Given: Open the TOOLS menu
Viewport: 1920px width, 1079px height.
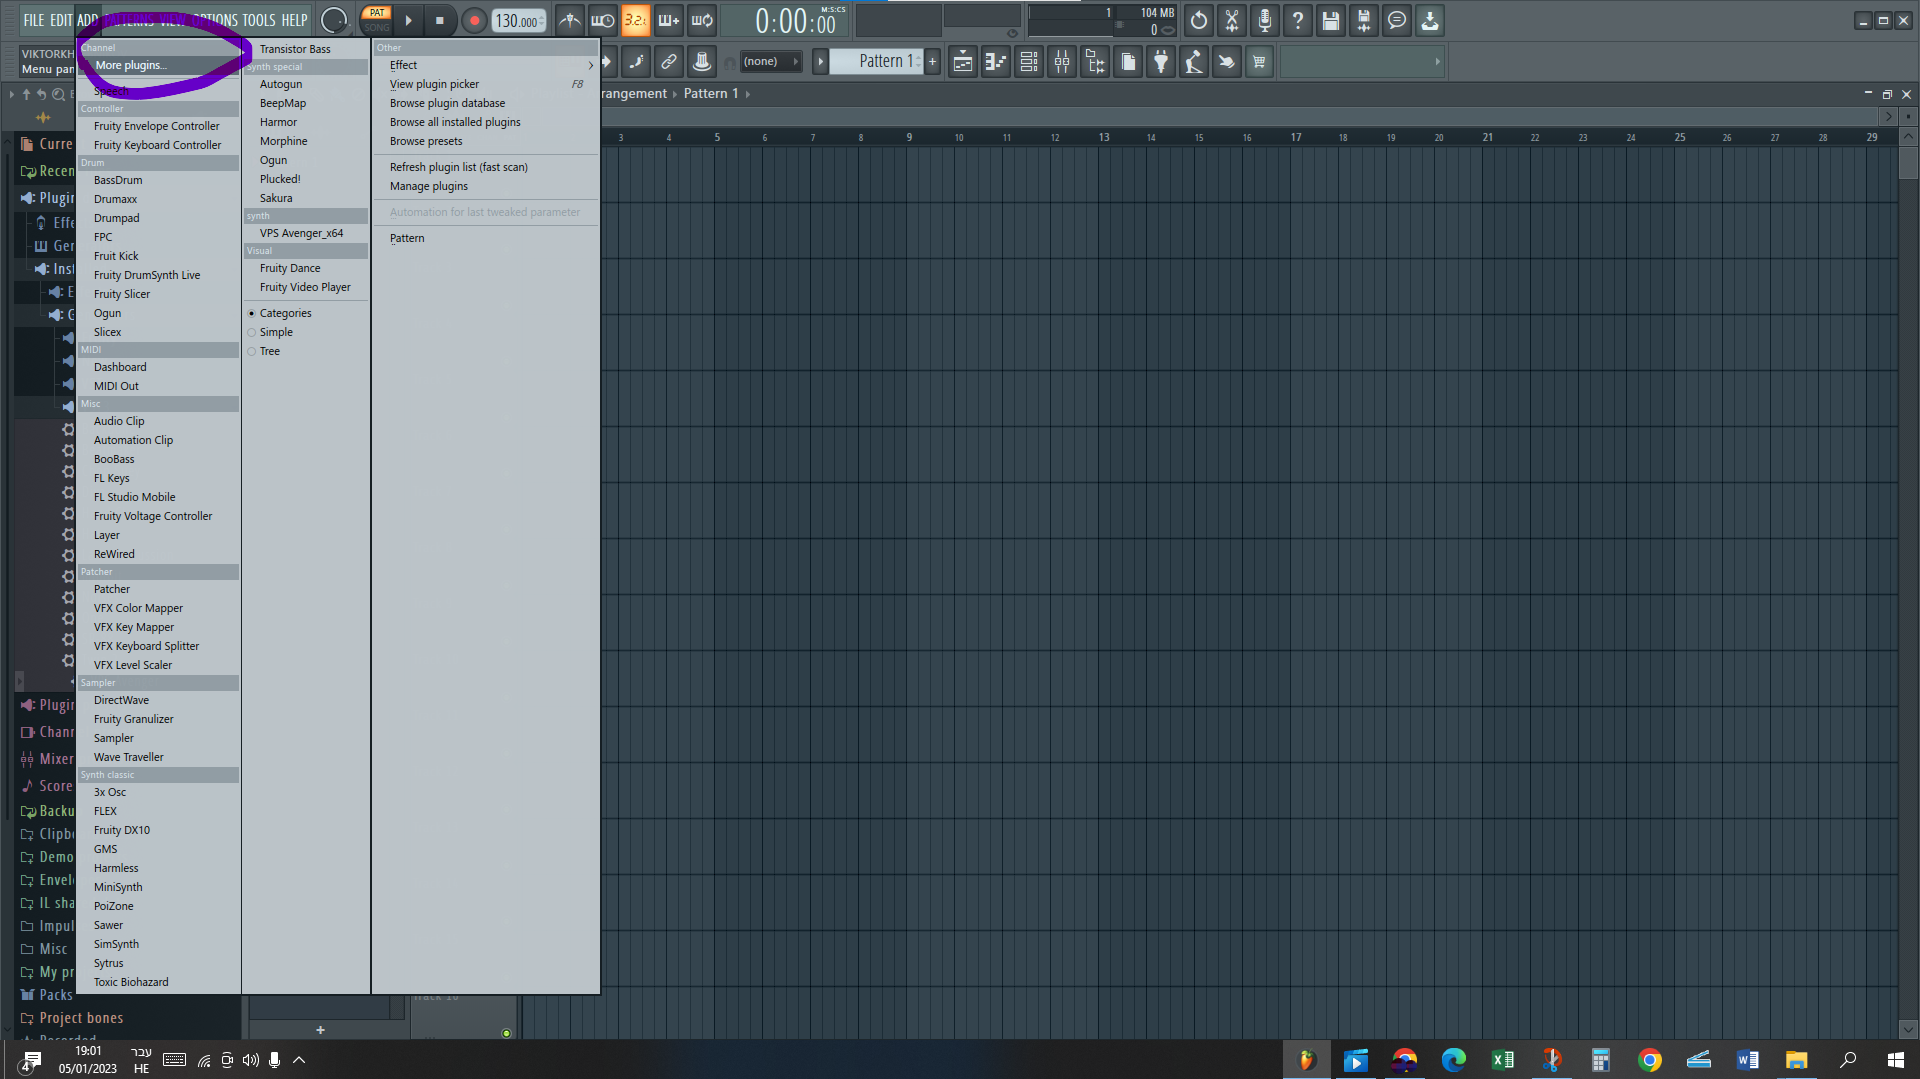Looking at the screenshot, I should pyautogui.click(x=258, y=20).
